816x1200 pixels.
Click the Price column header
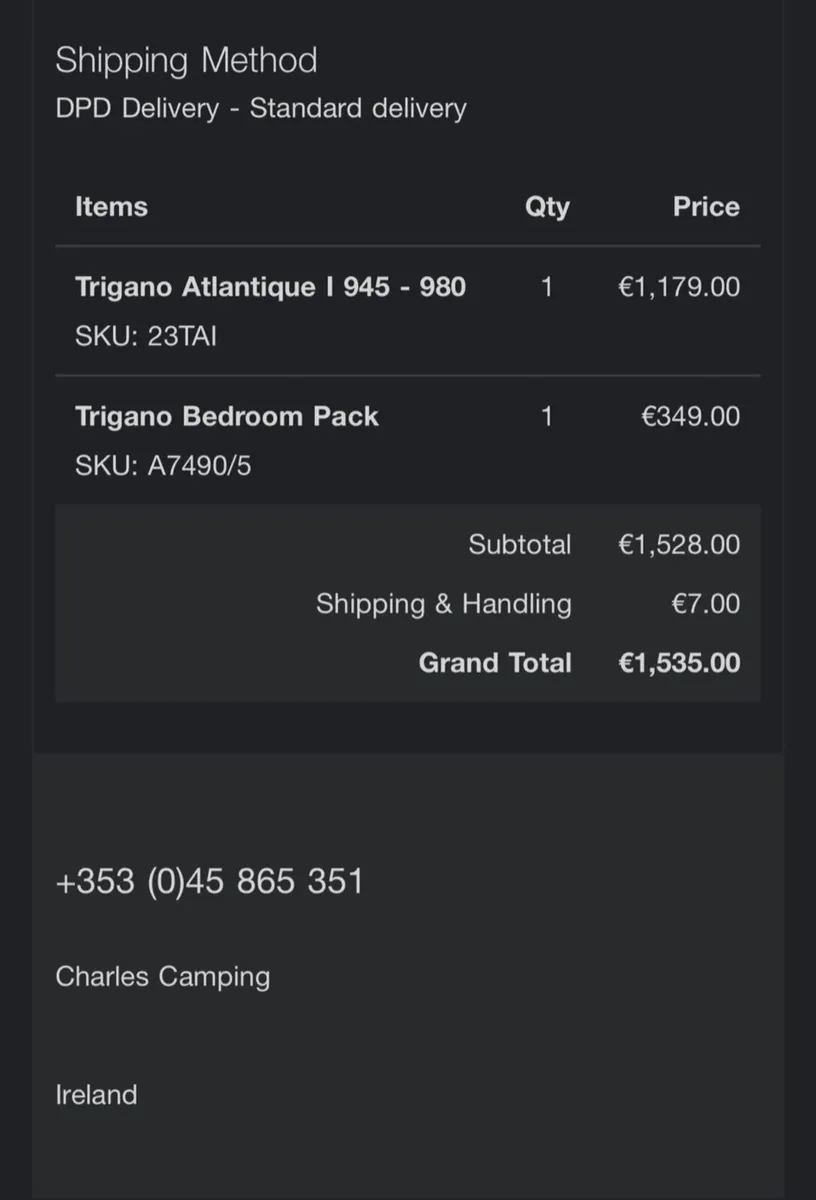706,207
